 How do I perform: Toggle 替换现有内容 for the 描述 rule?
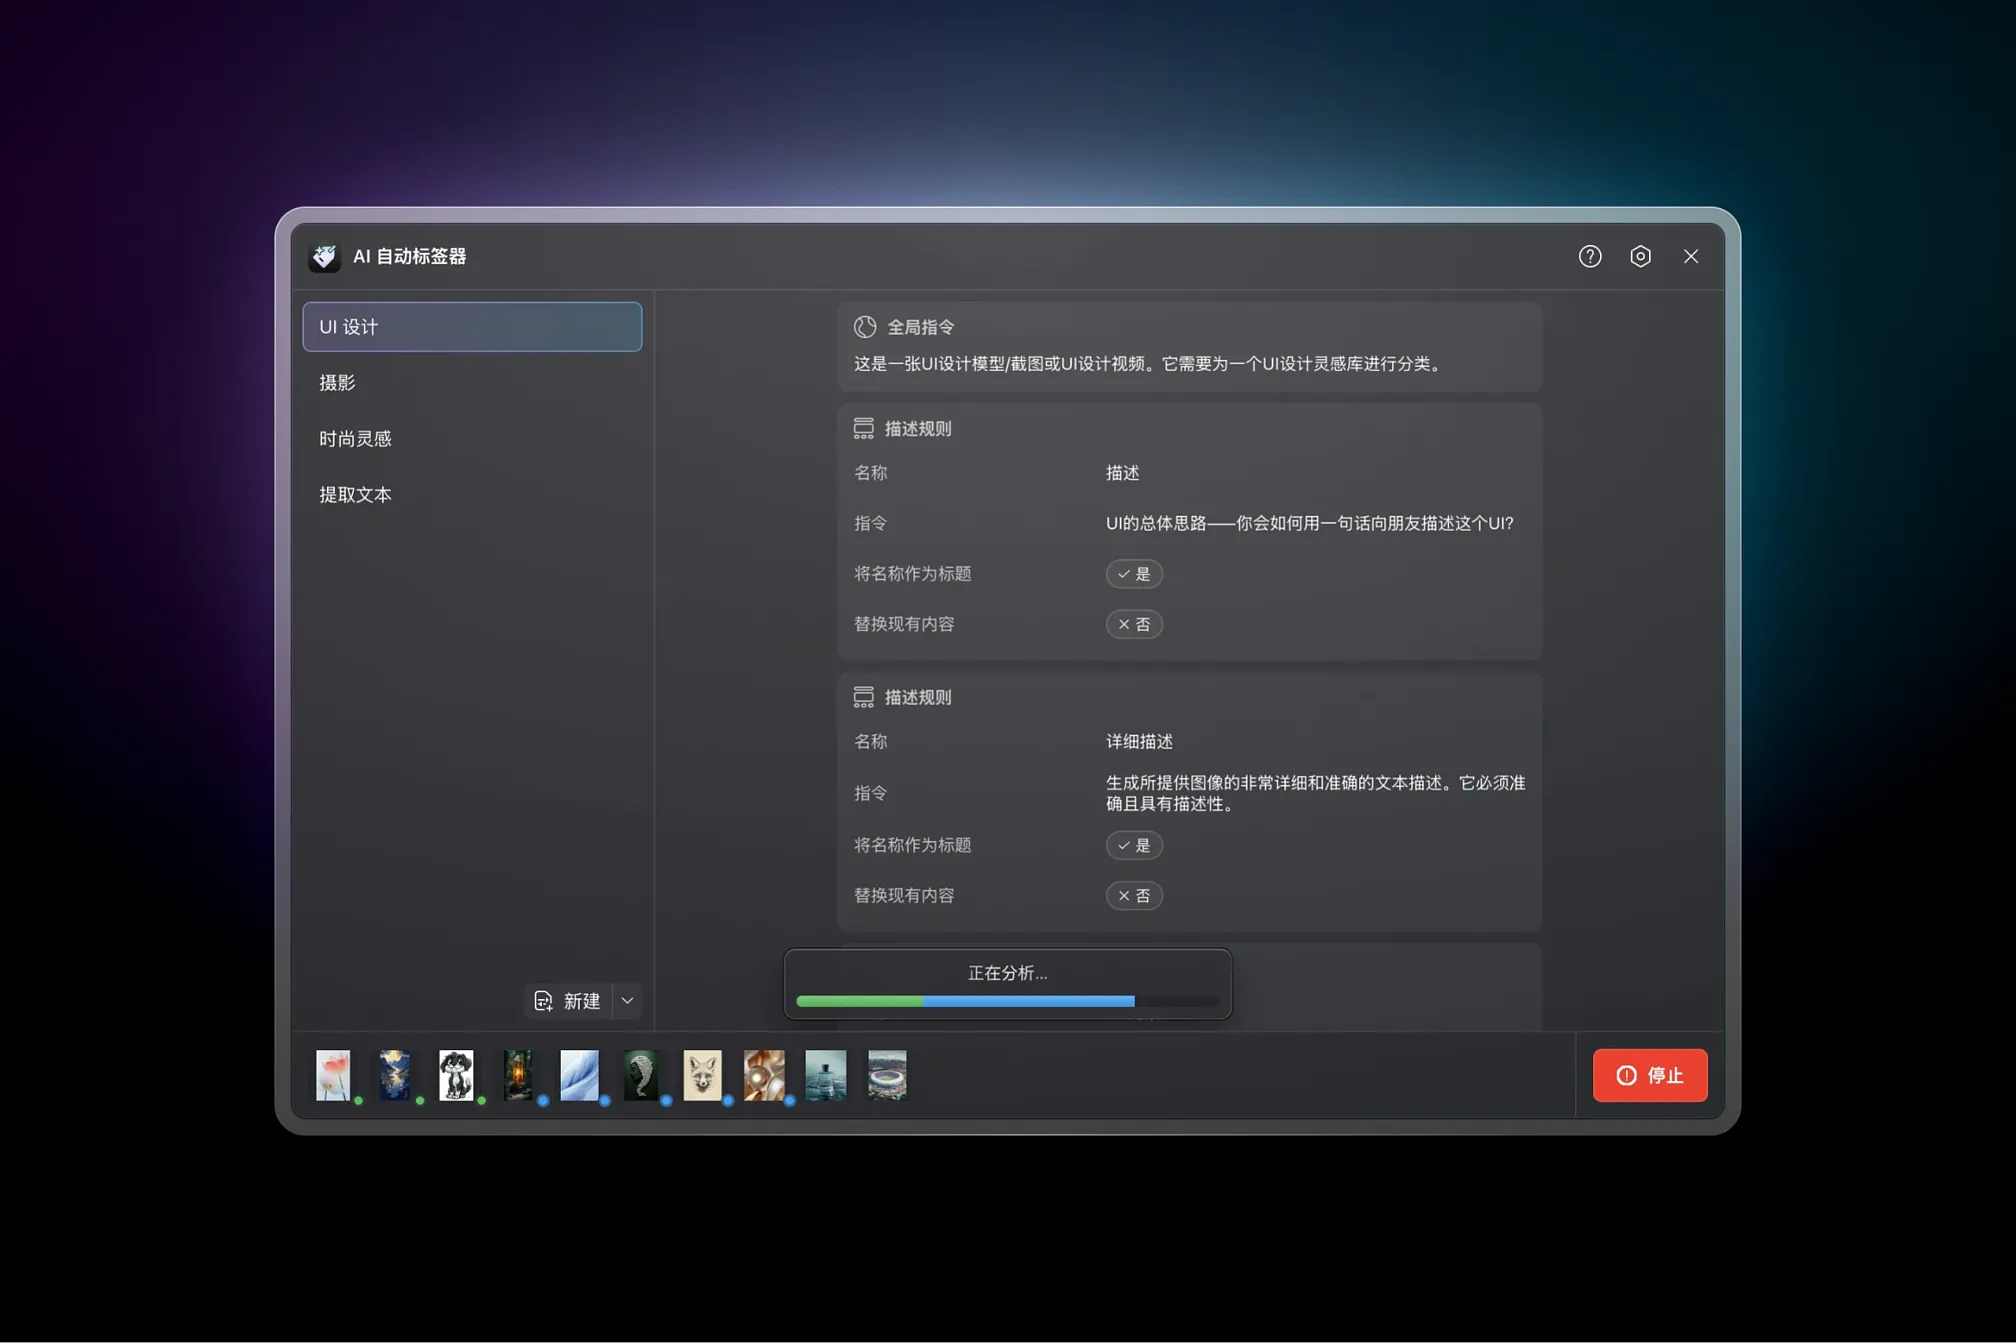[1134, 624]
